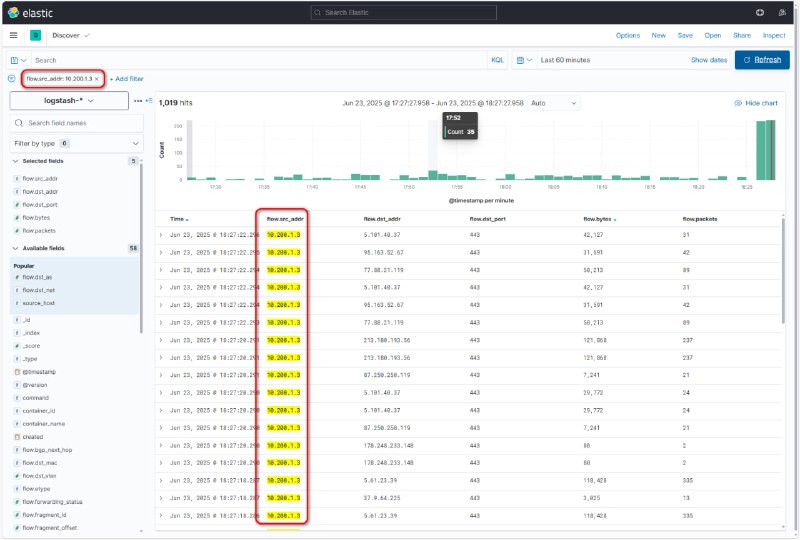Open the hamburger navigation menu
The width and height of the screenshot is (800, 540).
pyautogui.click(x=14, y=35)
